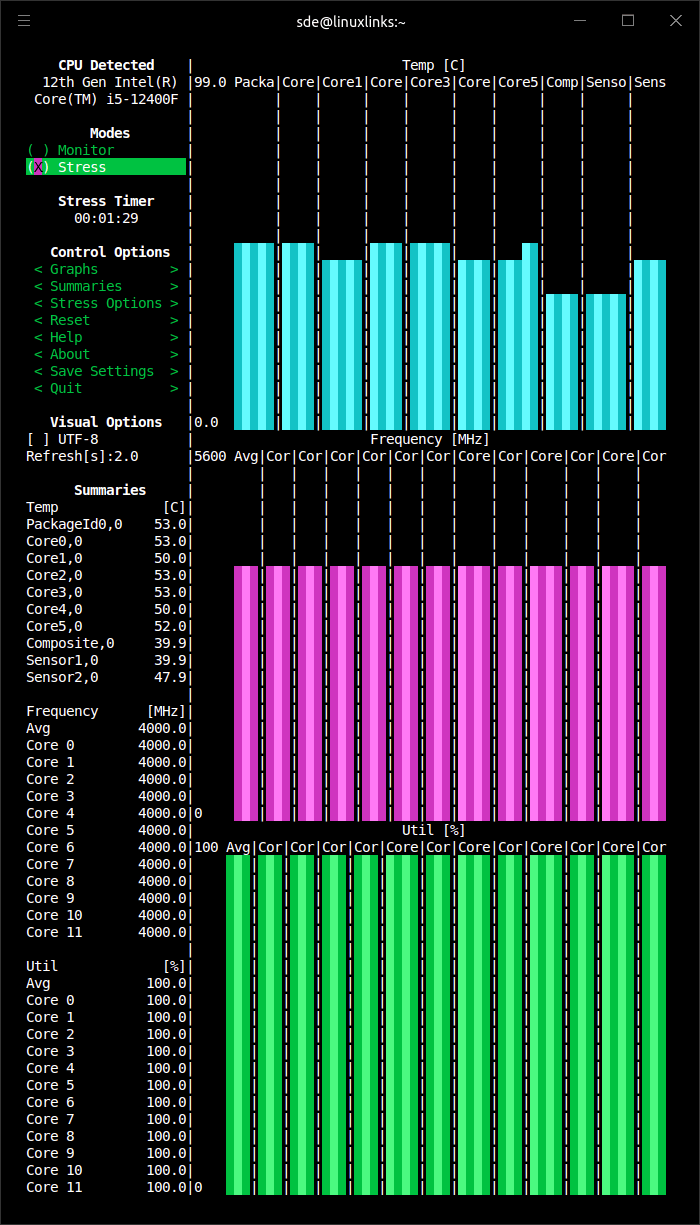Click the Sensor2,0 summary row
This screenshot has height=1225, width=700.
106,677
